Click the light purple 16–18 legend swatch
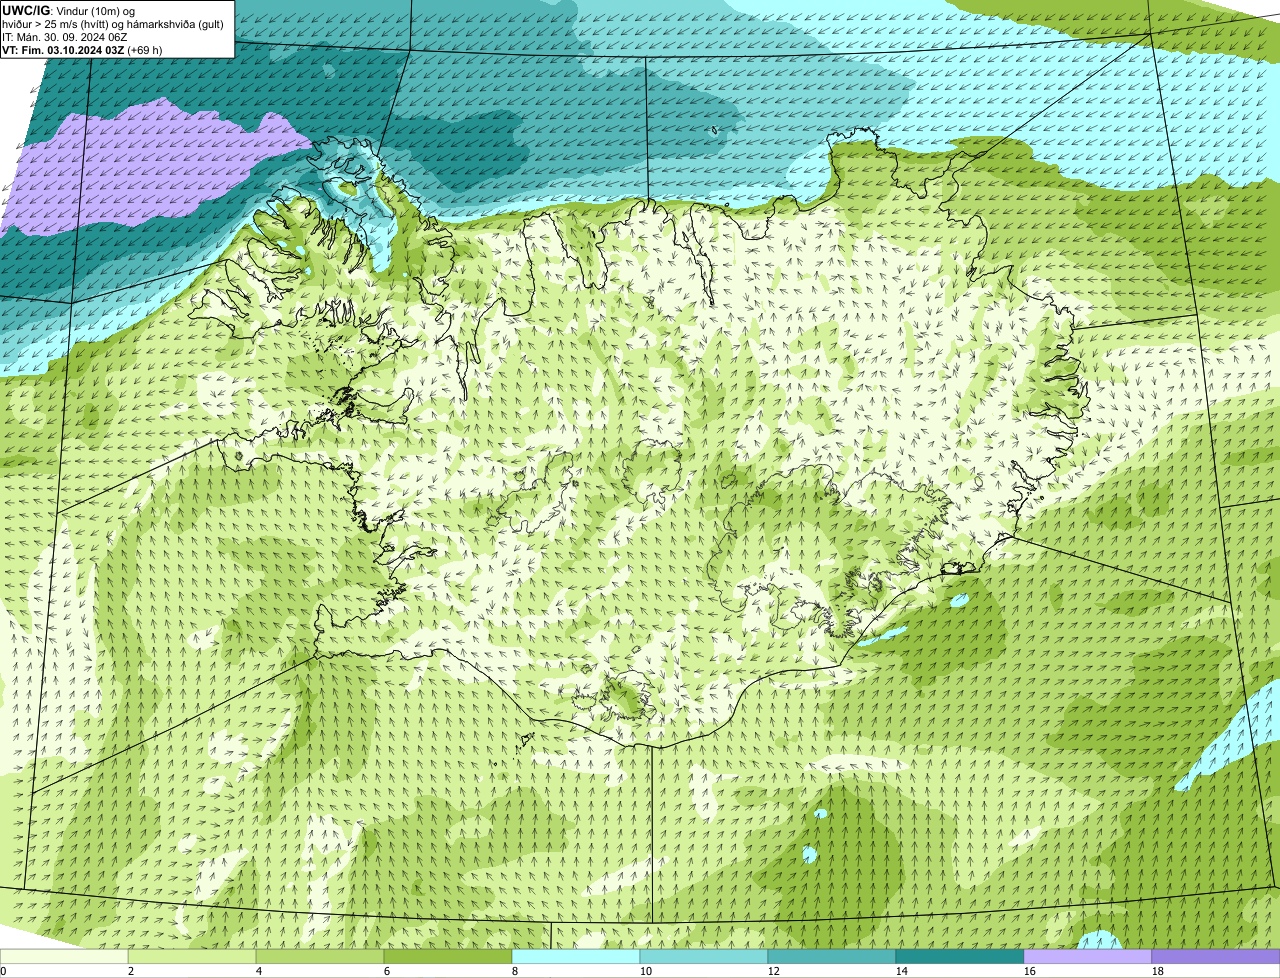The width and height of the screenshot is (1280, 978). pyautogui.click(x=1088, y=957)
